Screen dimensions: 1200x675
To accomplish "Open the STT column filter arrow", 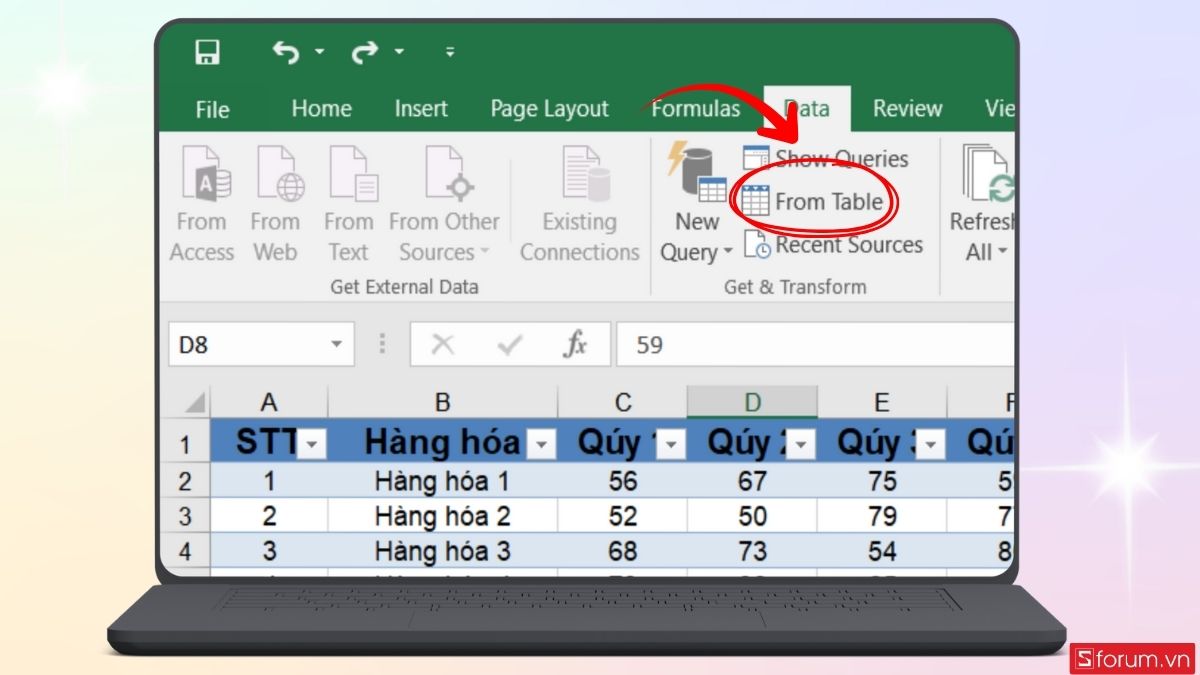I will 313,445.
